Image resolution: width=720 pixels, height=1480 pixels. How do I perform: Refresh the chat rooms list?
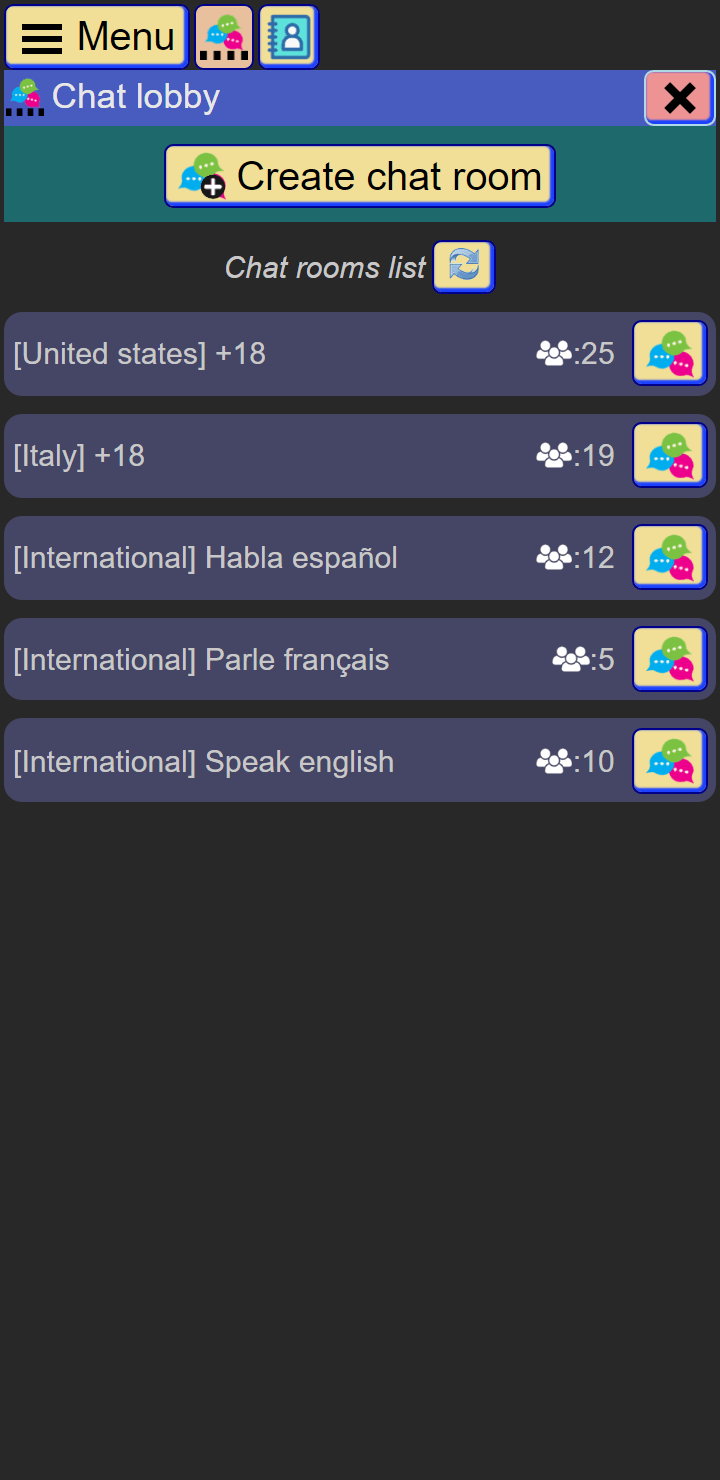463,266
